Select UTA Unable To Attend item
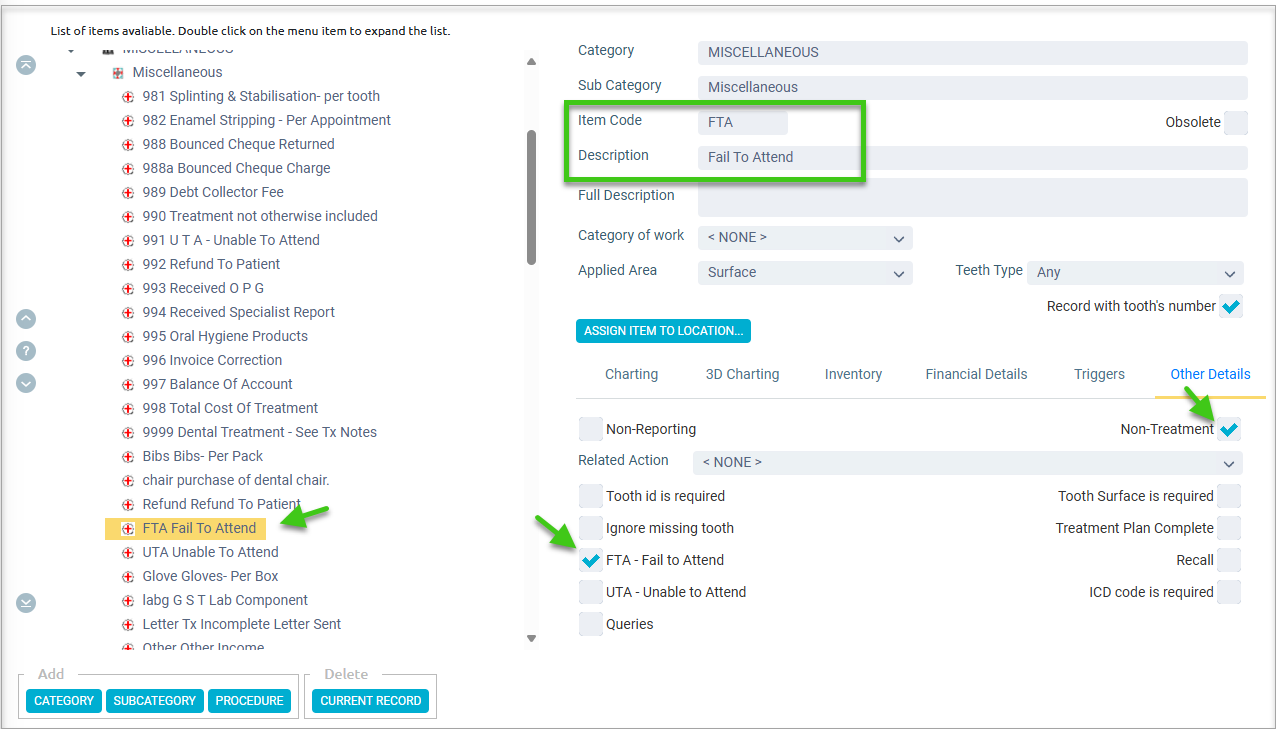Viewport: 1276px width, 729px height. 210,552
